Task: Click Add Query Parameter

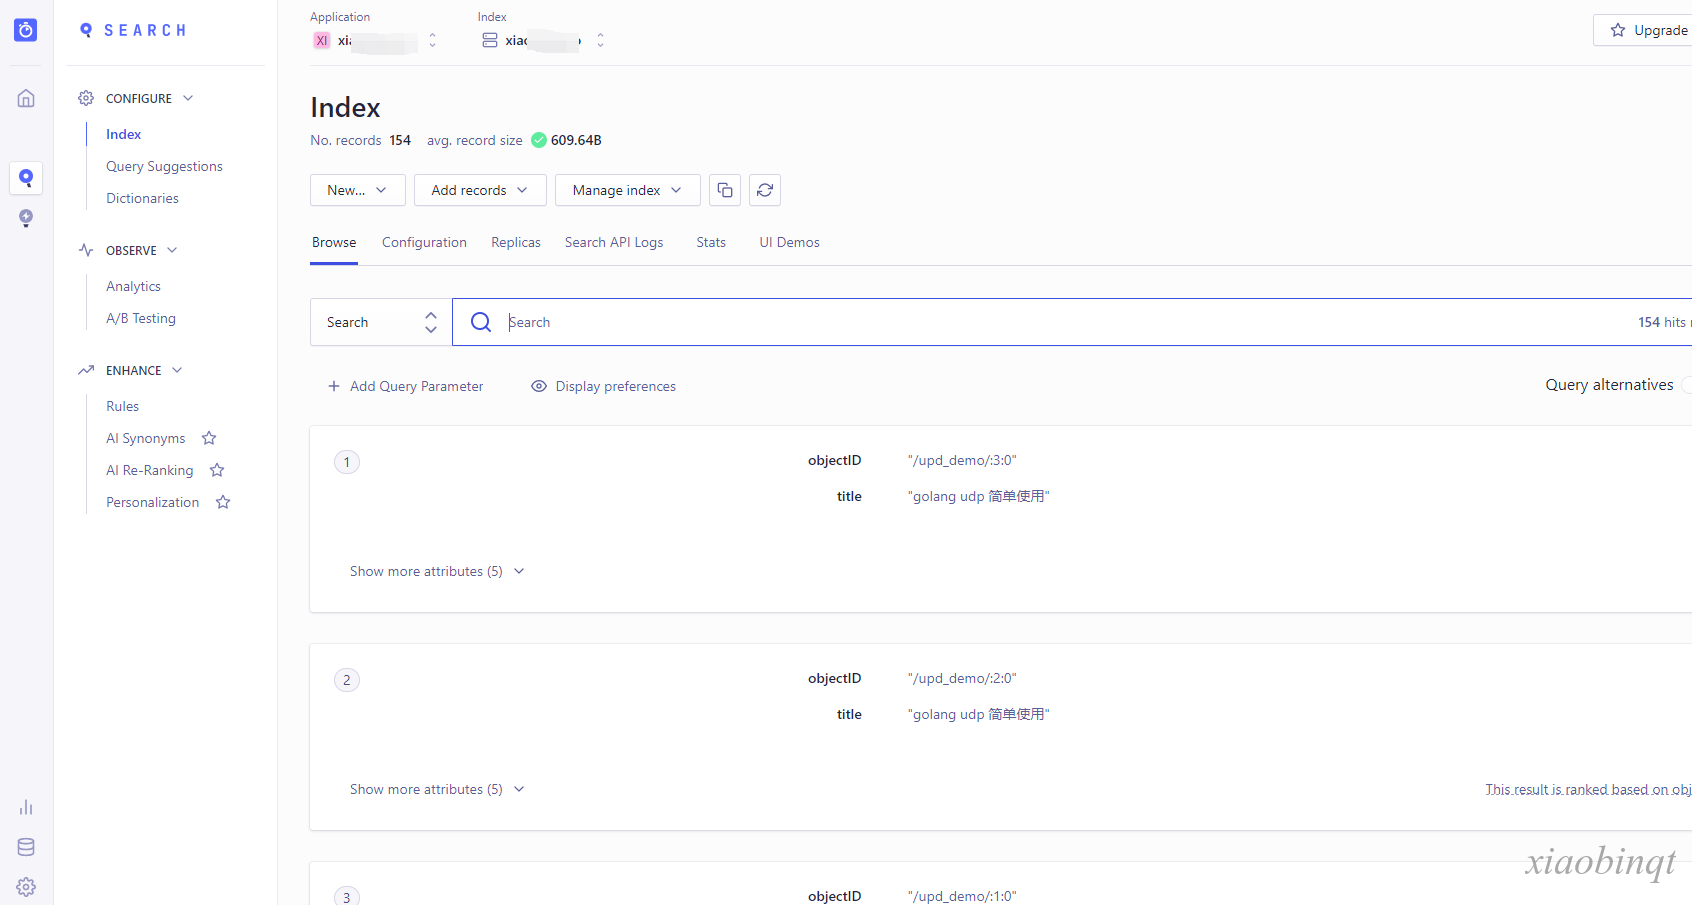Action: click(x=405, y=386)
